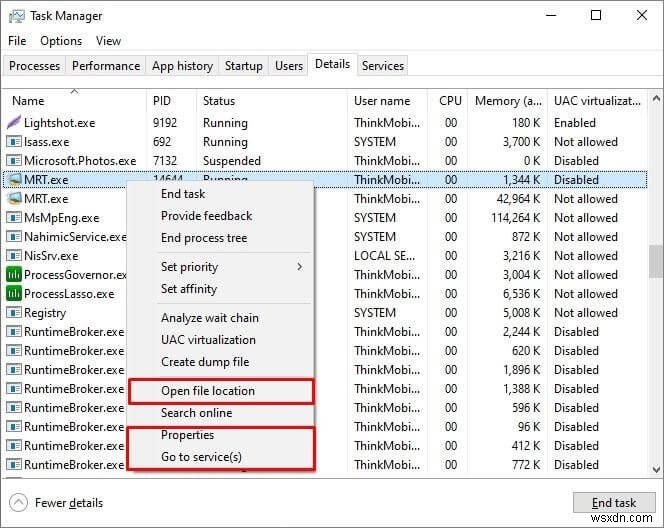Select the Microsoft.Photos.exe process name
Screen dimensions: 664x528
[x=80, y=161]
